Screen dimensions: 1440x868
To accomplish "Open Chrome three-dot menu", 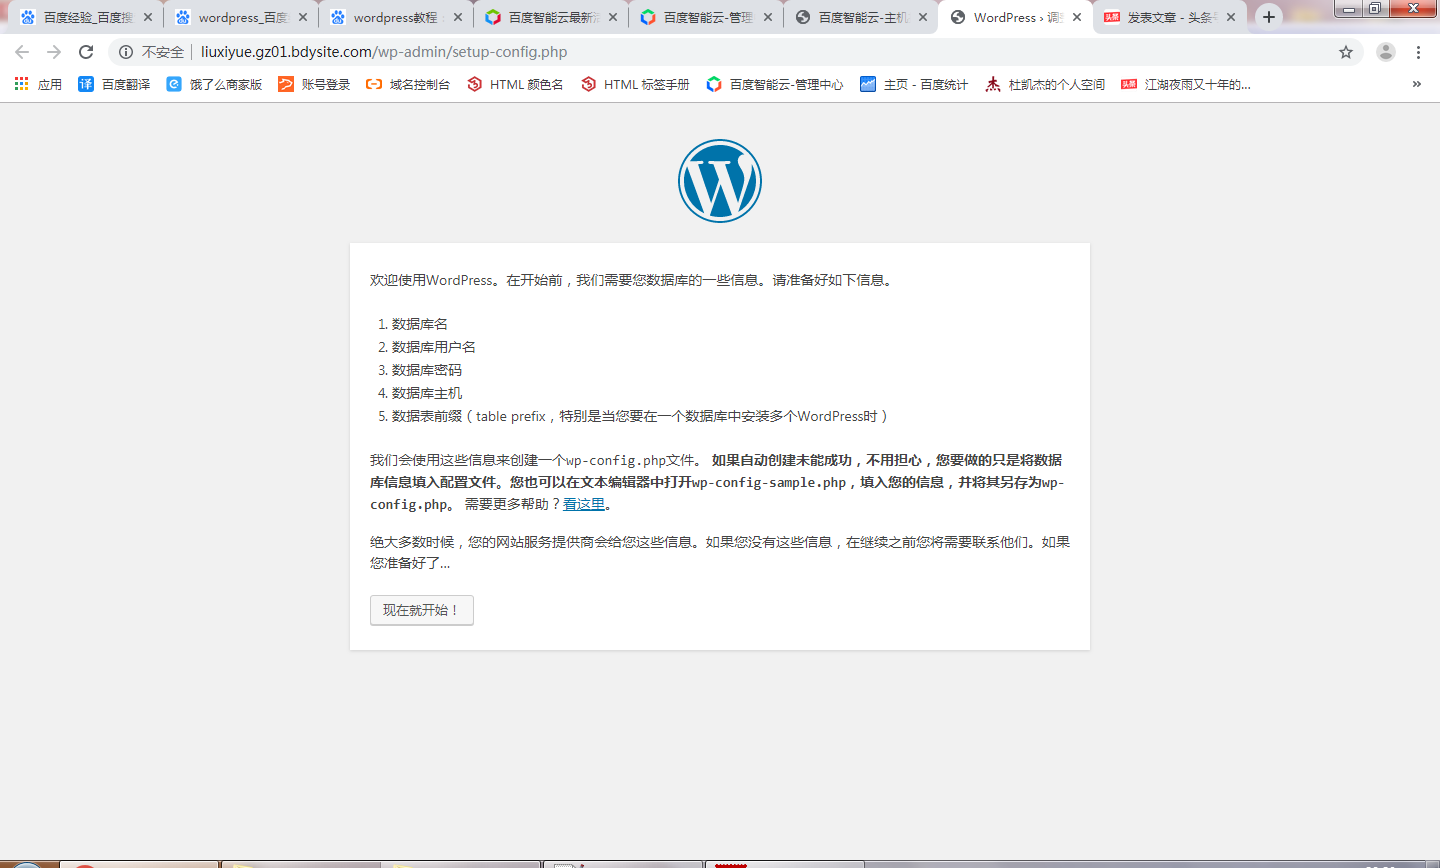I will coord(1418,52).
